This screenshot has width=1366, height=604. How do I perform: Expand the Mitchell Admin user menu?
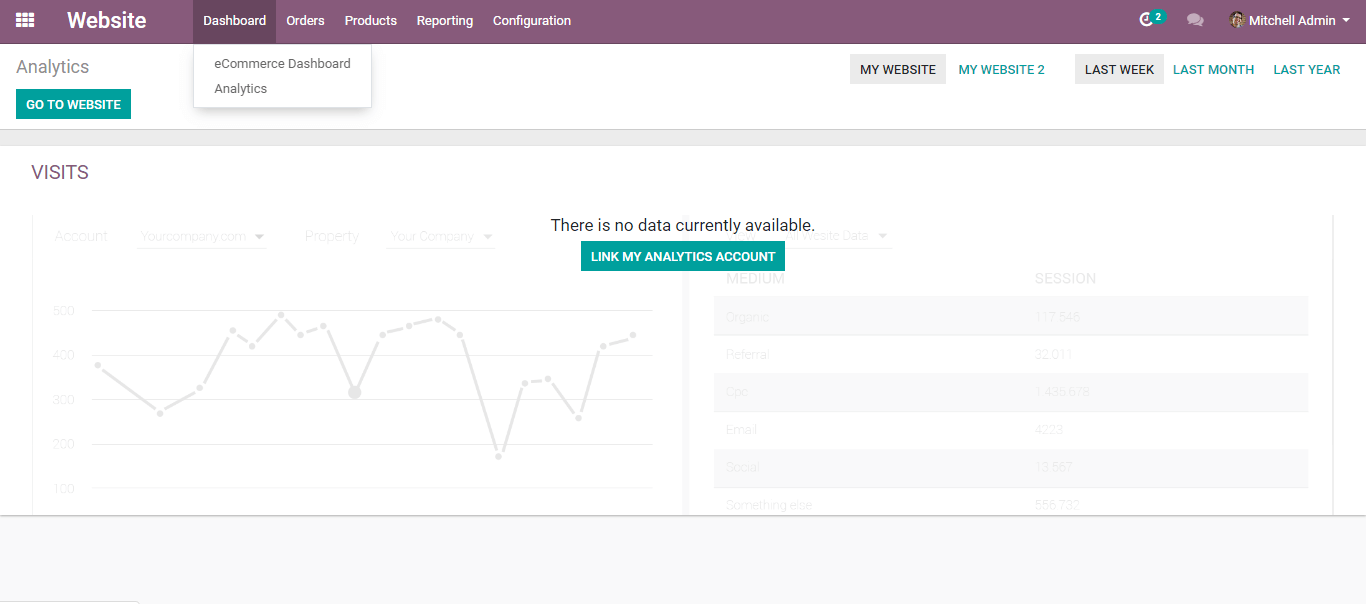(1290, 20)
